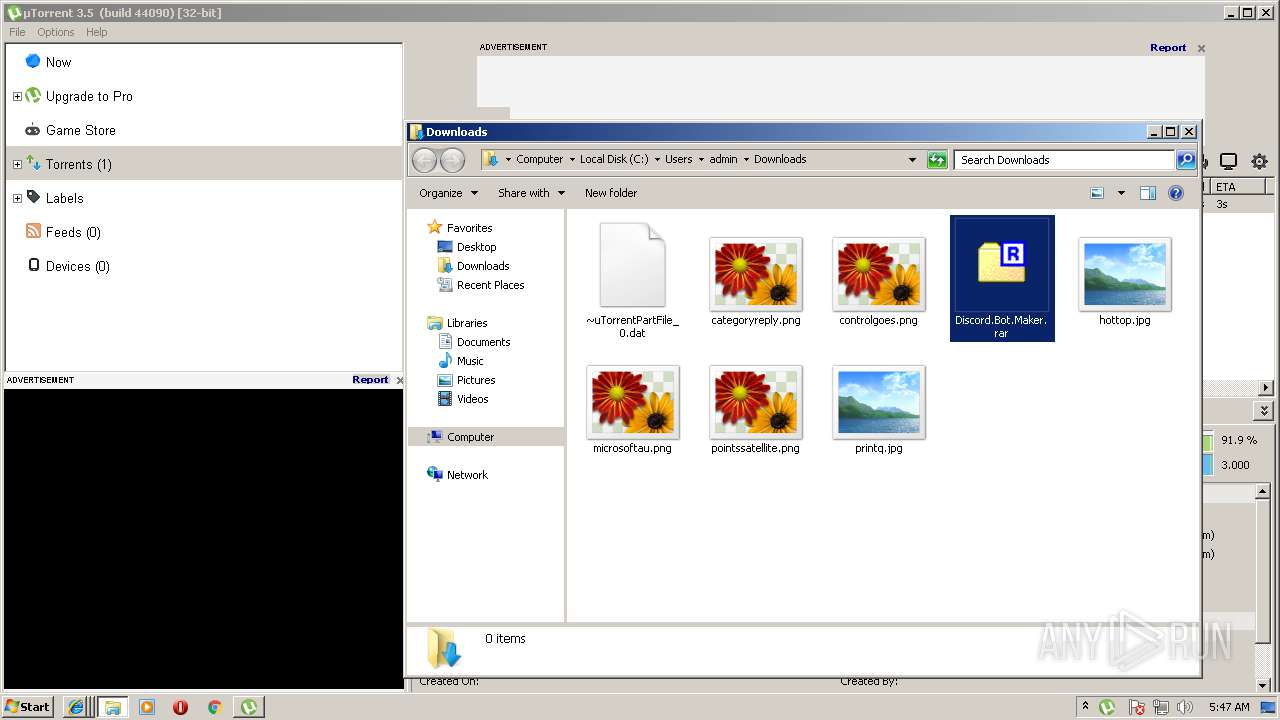This screenshot has height=720, width=1280.
Task: Select hottop.jpg image file
Action: tap(1124, 282)
